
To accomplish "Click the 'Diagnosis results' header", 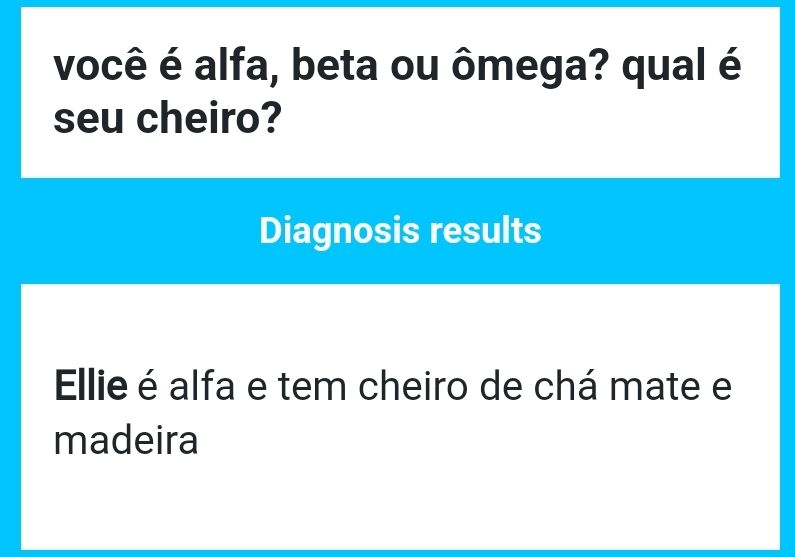I will (399, 231).
